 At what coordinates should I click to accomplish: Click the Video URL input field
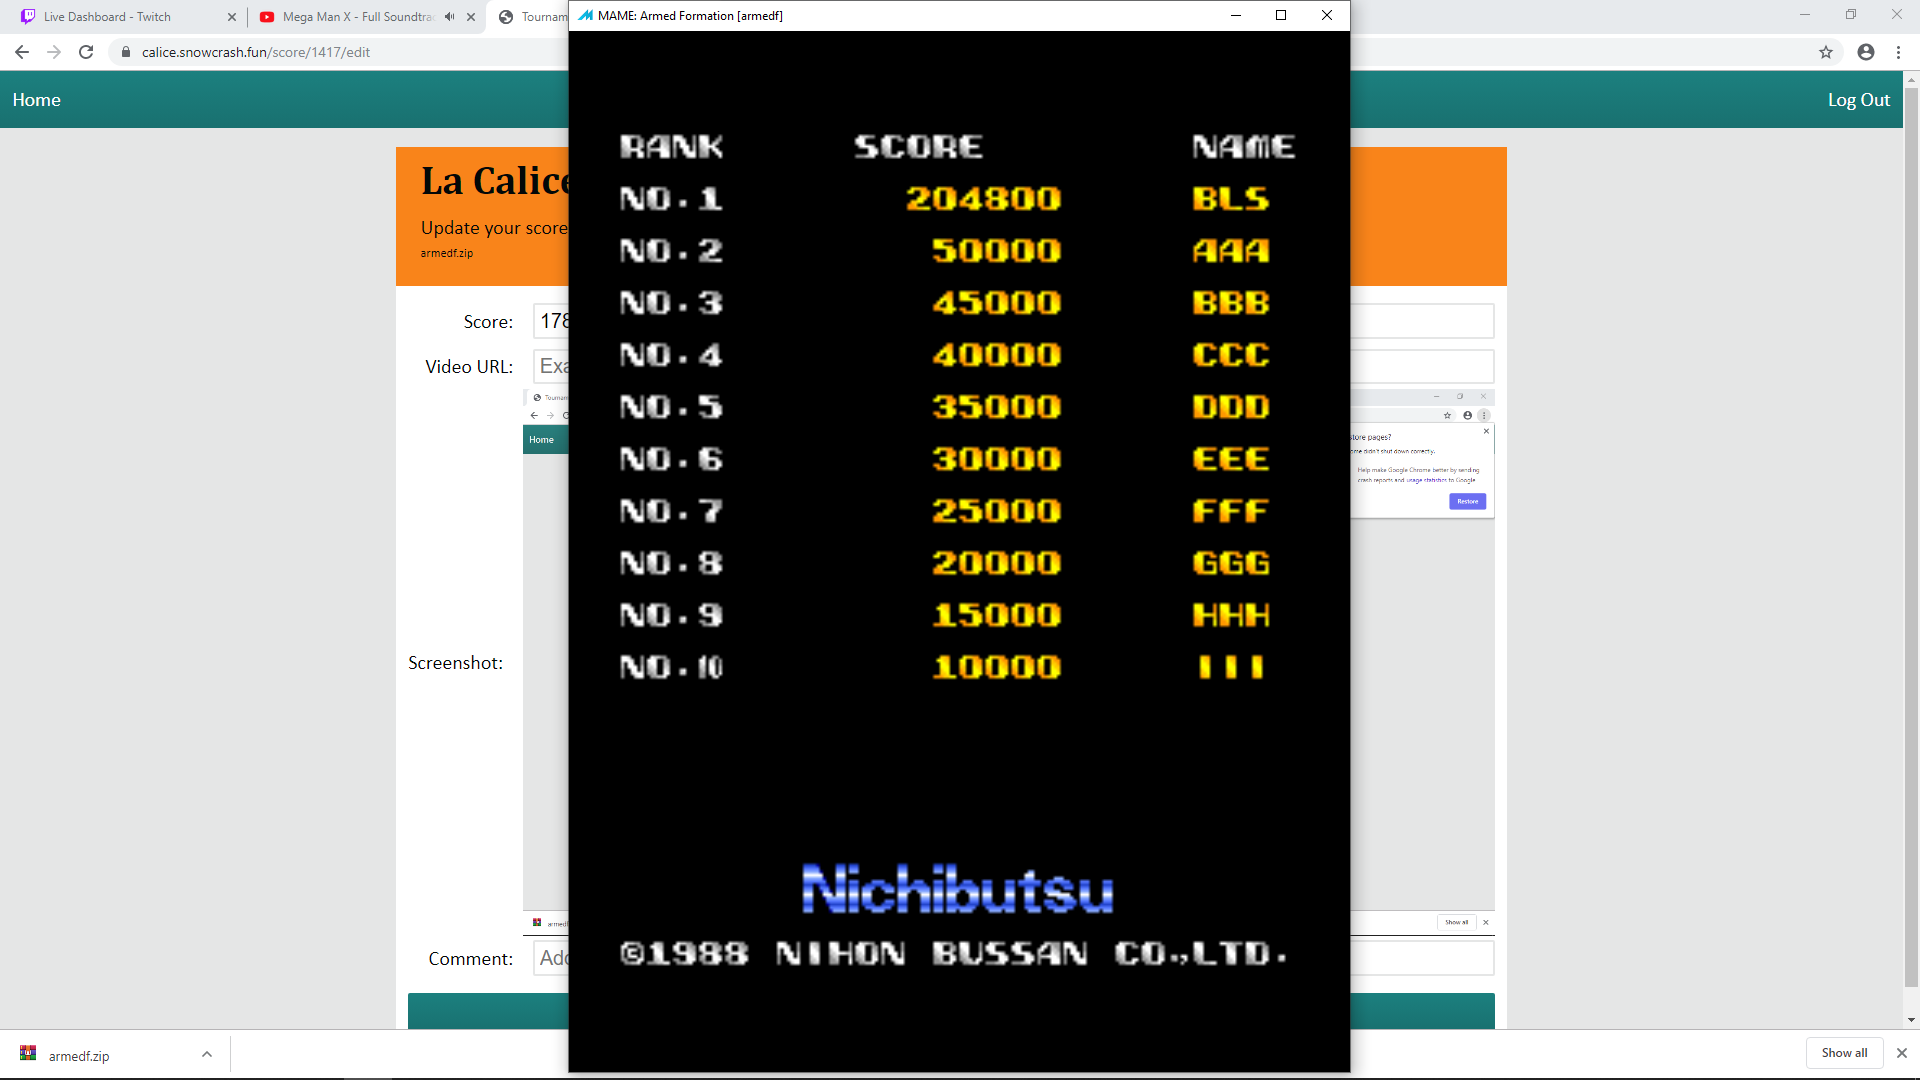point(1013,366)
